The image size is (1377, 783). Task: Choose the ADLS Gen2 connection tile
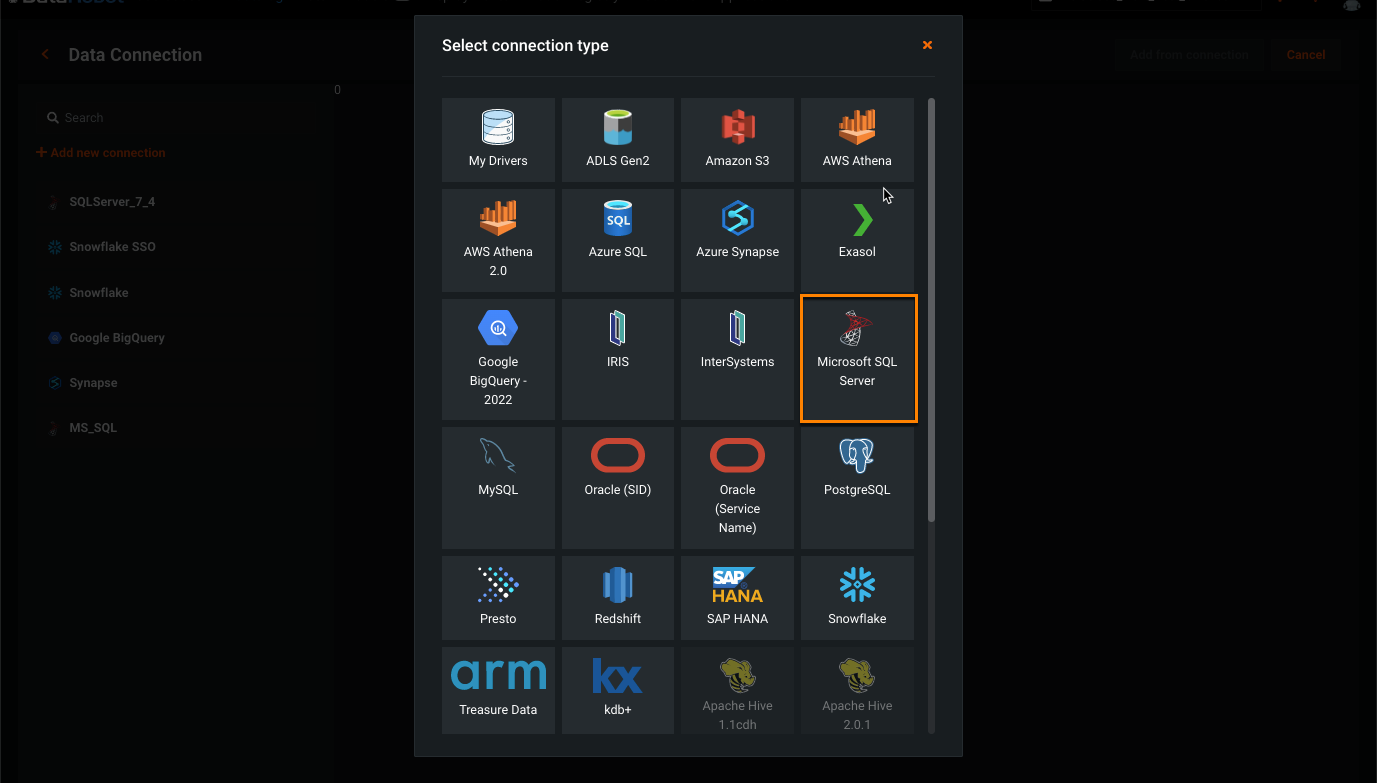pos(618,140)
